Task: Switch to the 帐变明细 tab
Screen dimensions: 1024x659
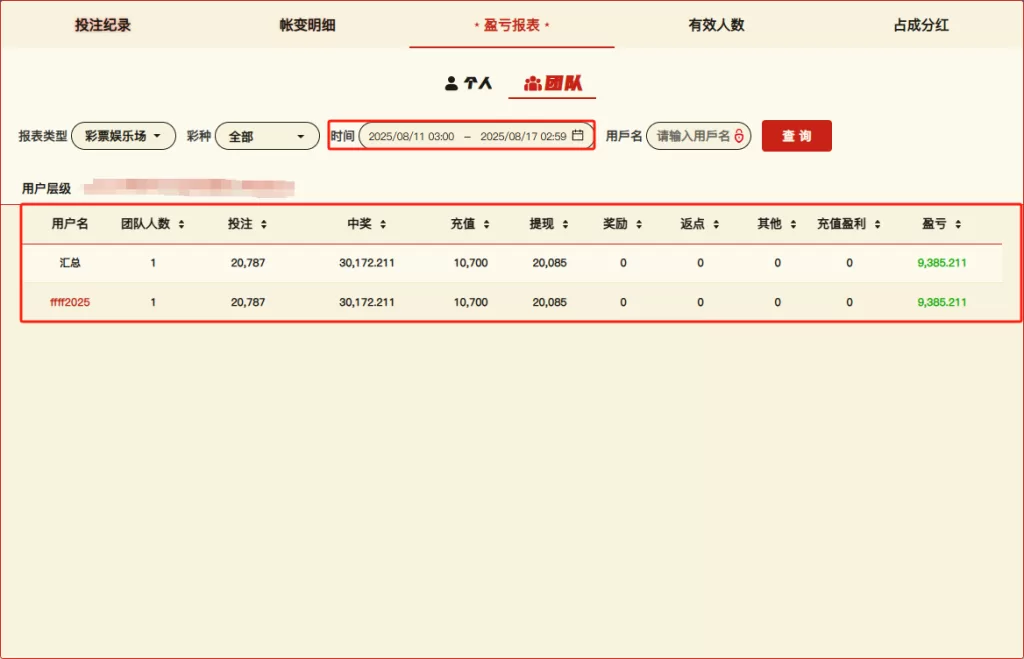Action: (307, 25)
